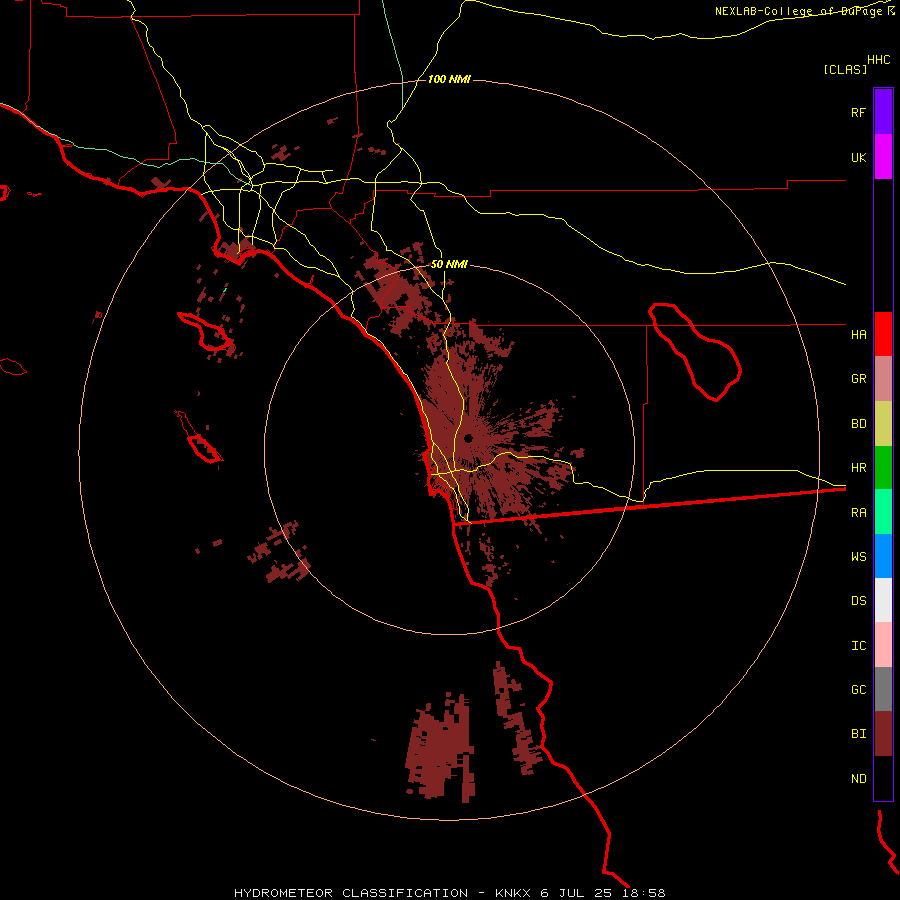Click the [CLAS] units label

coord(845,69)
